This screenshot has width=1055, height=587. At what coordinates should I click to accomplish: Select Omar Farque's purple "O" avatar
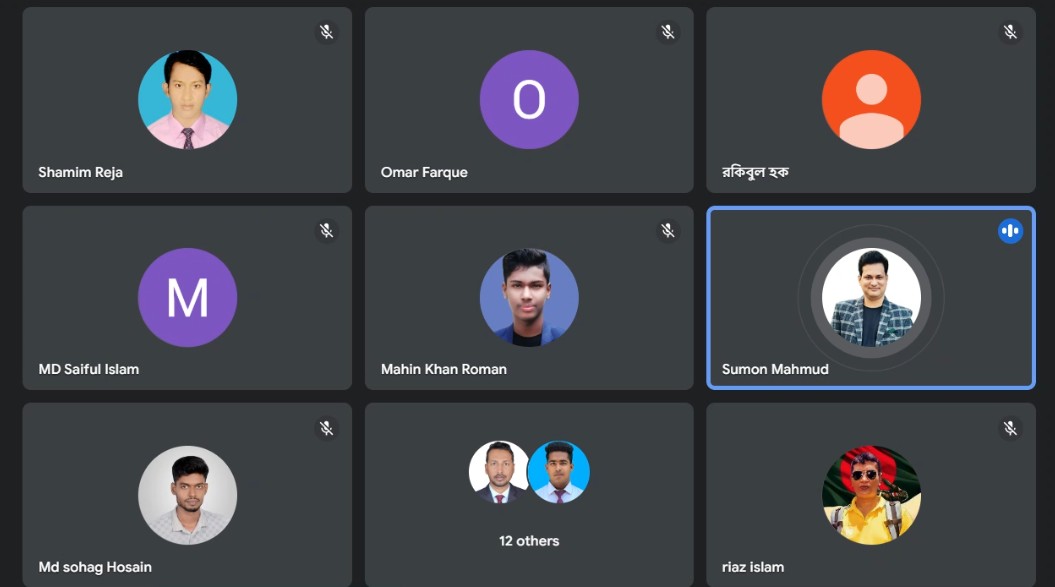pos(529,100)
